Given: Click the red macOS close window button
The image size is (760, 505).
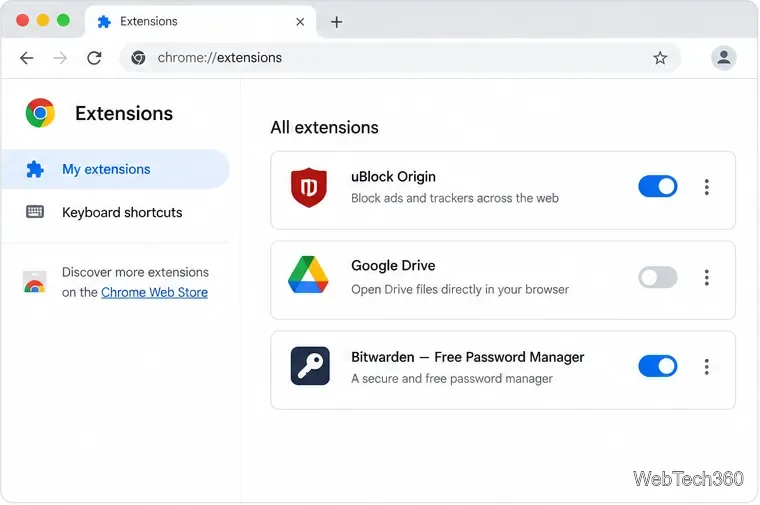Looking at the screenshot, I should 22,20.
